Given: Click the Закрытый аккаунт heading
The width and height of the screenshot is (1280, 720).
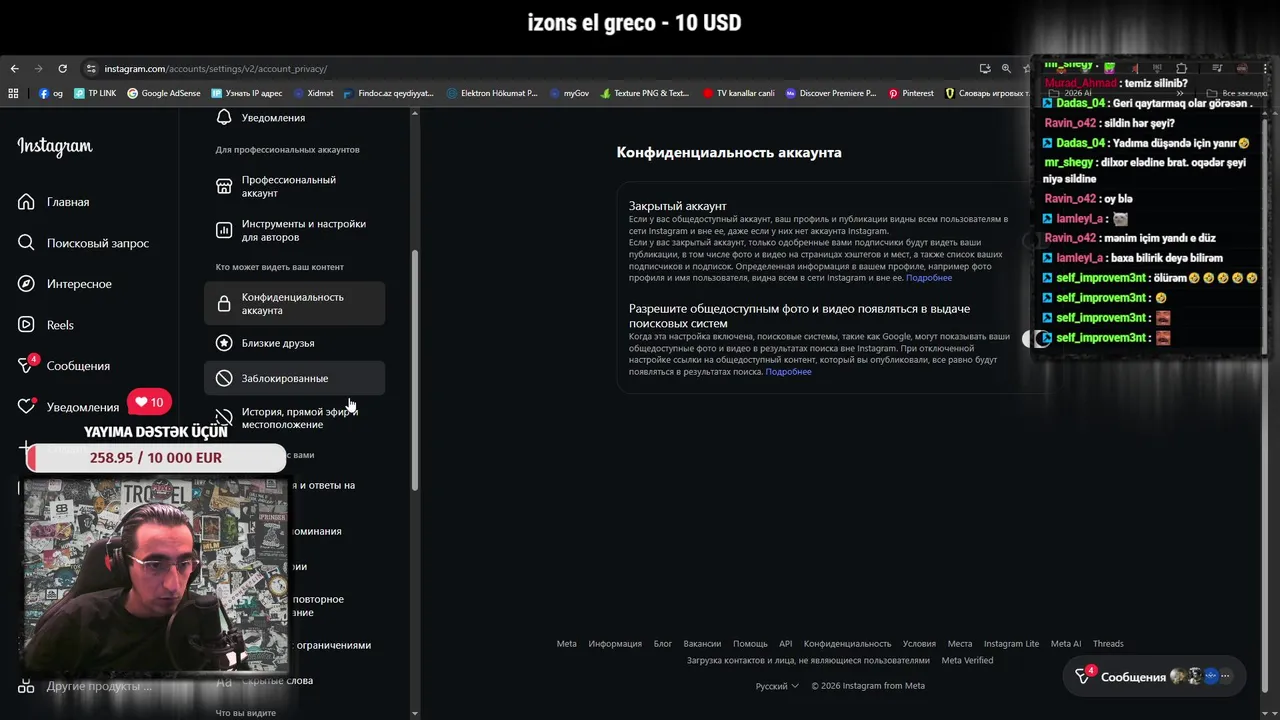Looking at the screenshot, I should tap(677, 206).
